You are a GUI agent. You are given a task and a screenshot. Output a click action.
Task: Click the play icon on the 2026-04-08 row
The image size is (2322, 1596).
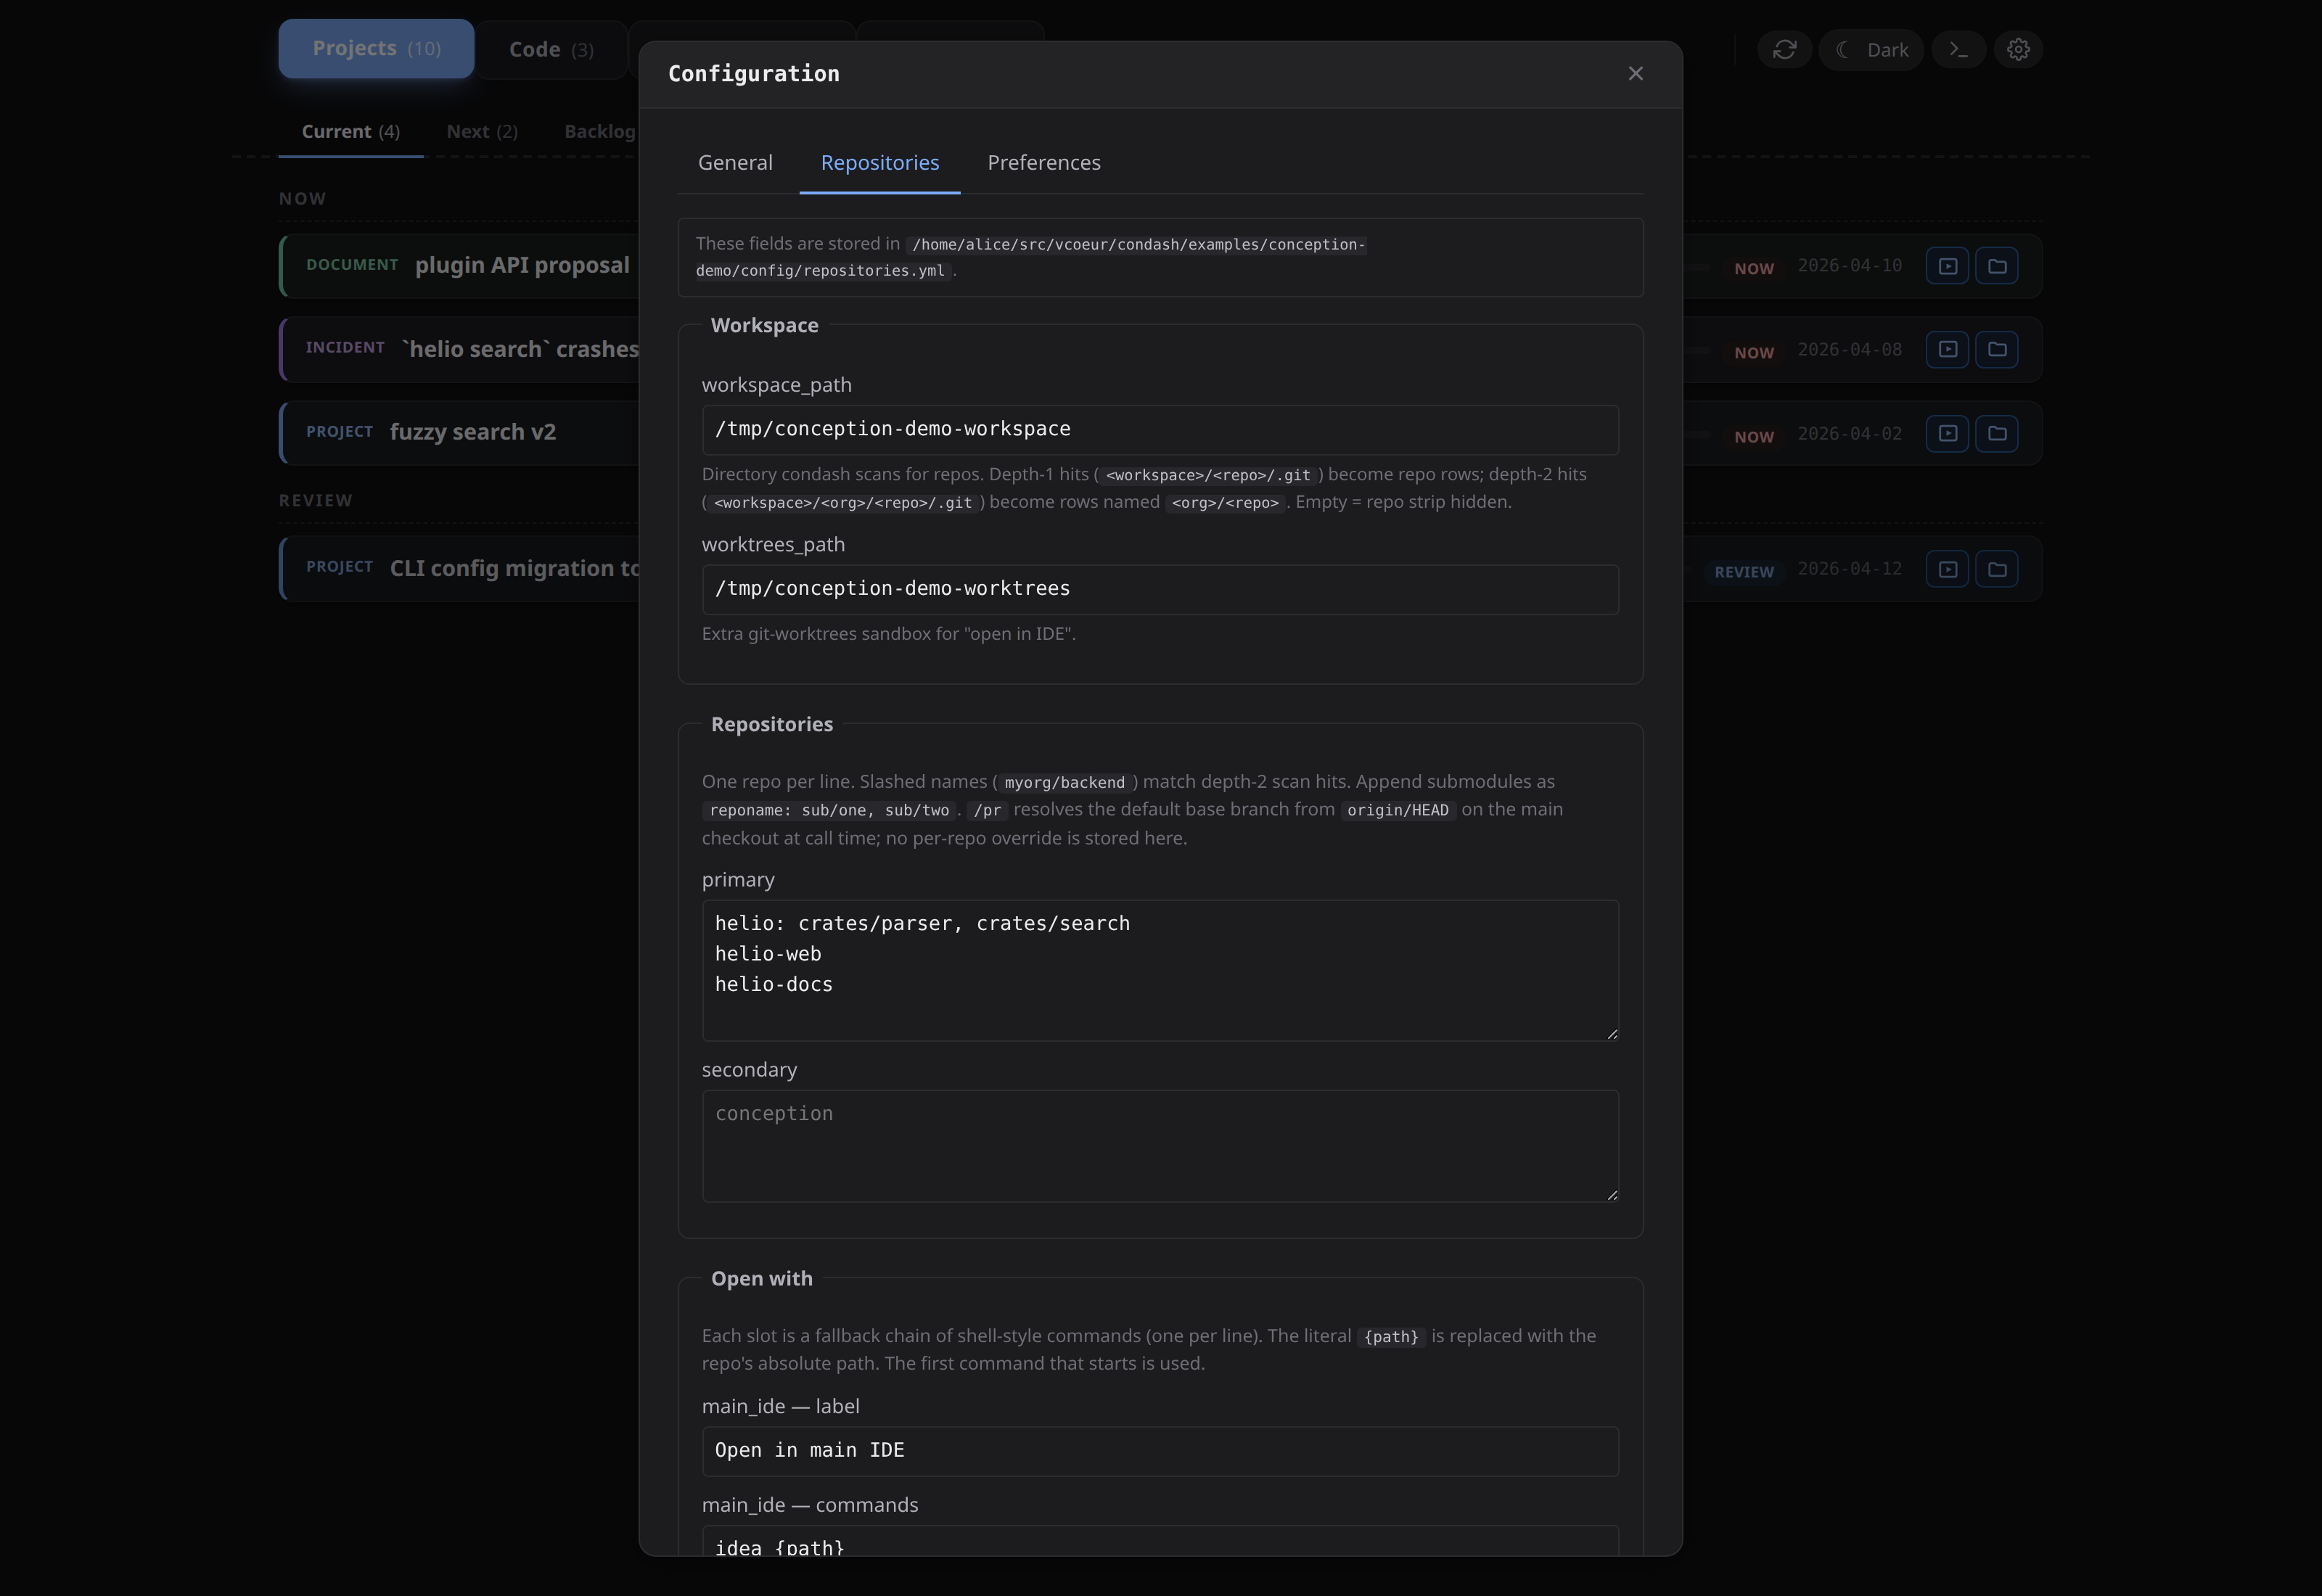coord(1948,350)
